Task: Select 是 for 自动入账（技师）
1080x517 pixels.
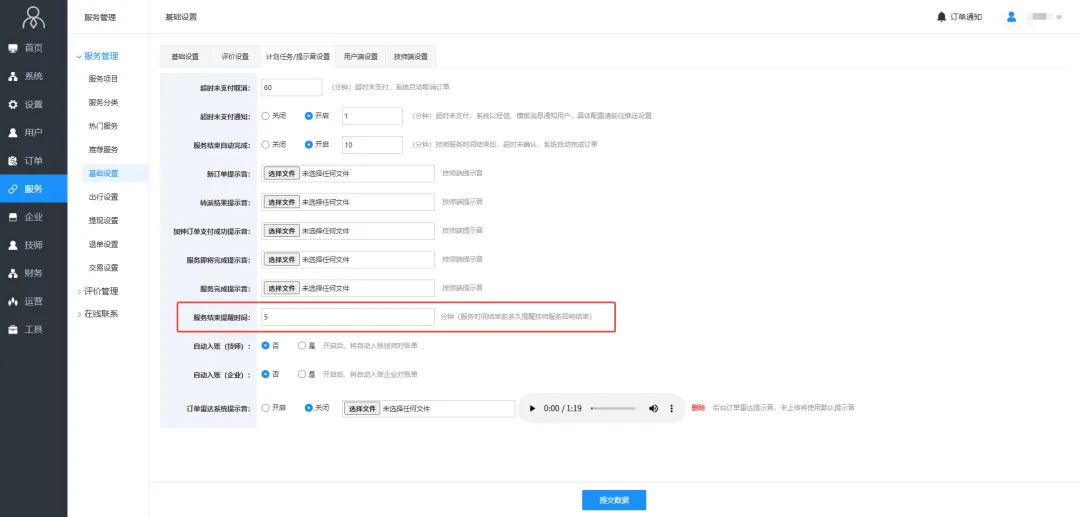Action: click(302, 345)
